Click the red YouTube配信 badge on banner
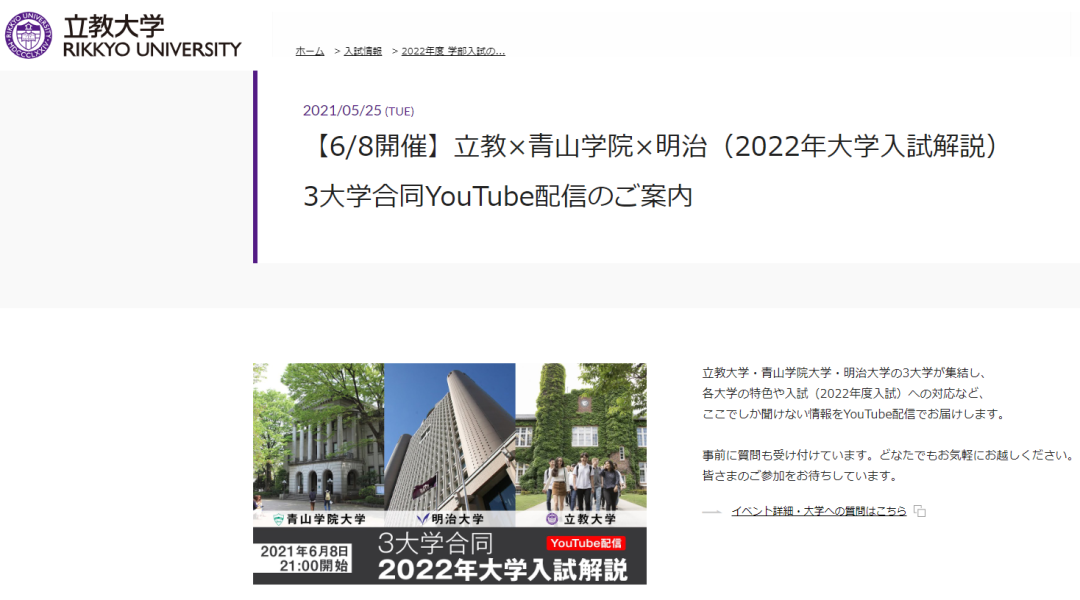Image resolution: width=1080 pixels, height=600 pixels. click(x=585, y=543)
